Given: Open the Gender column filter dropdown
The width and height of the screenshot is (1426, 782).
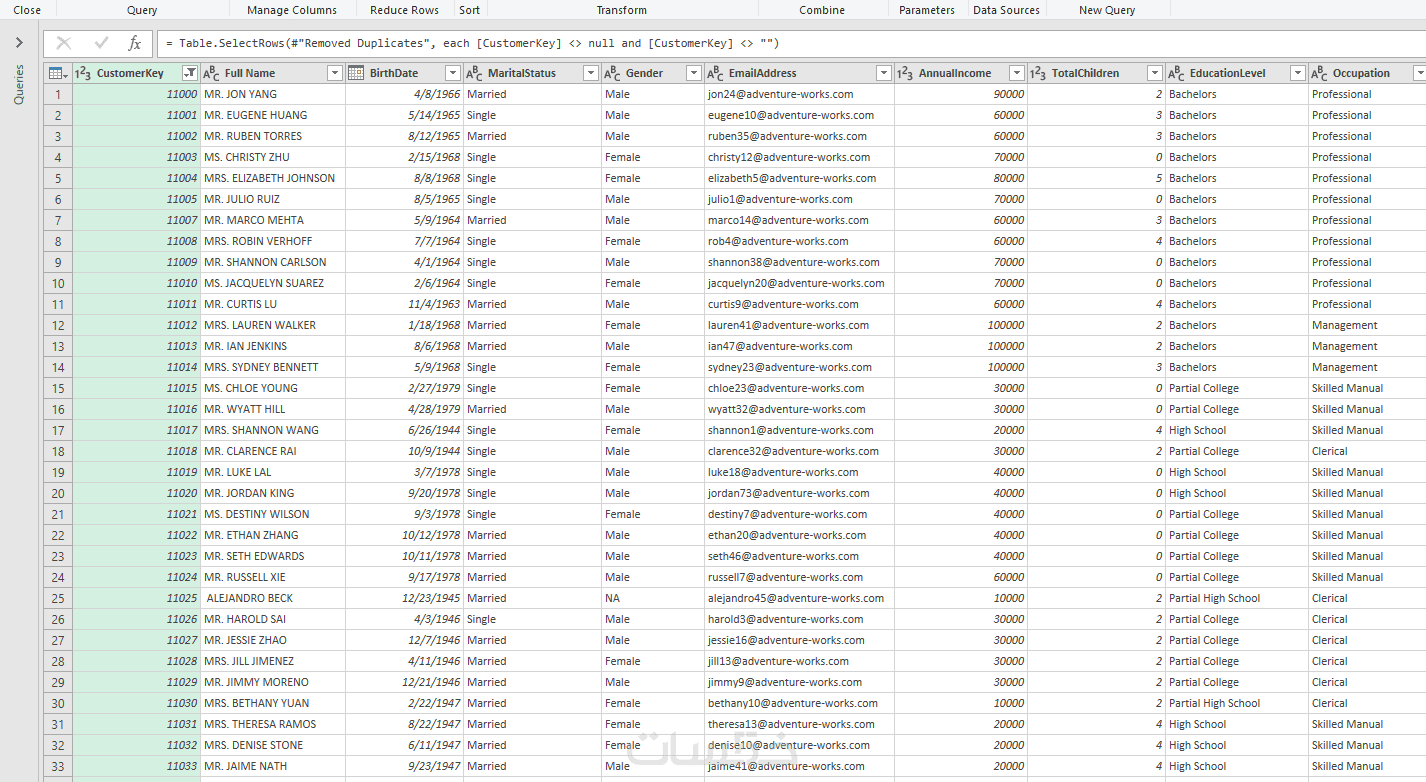Looking at the screenshot, I should (x=694, y=73).
